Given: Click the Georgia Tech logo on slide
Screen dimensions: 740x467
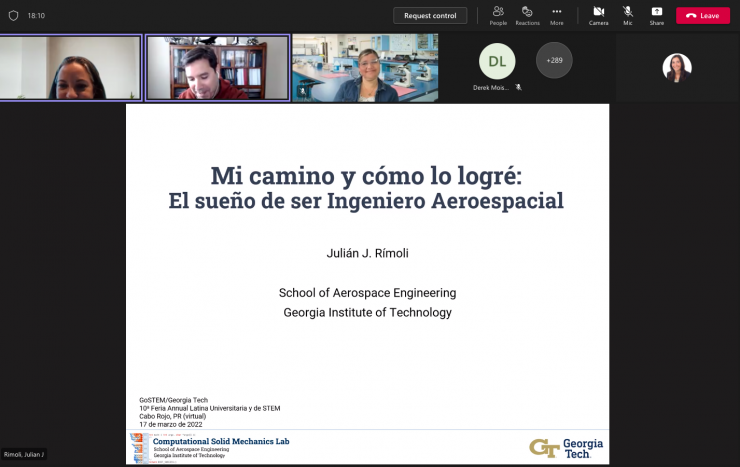Looking at the screenshot, I should 566,447.
